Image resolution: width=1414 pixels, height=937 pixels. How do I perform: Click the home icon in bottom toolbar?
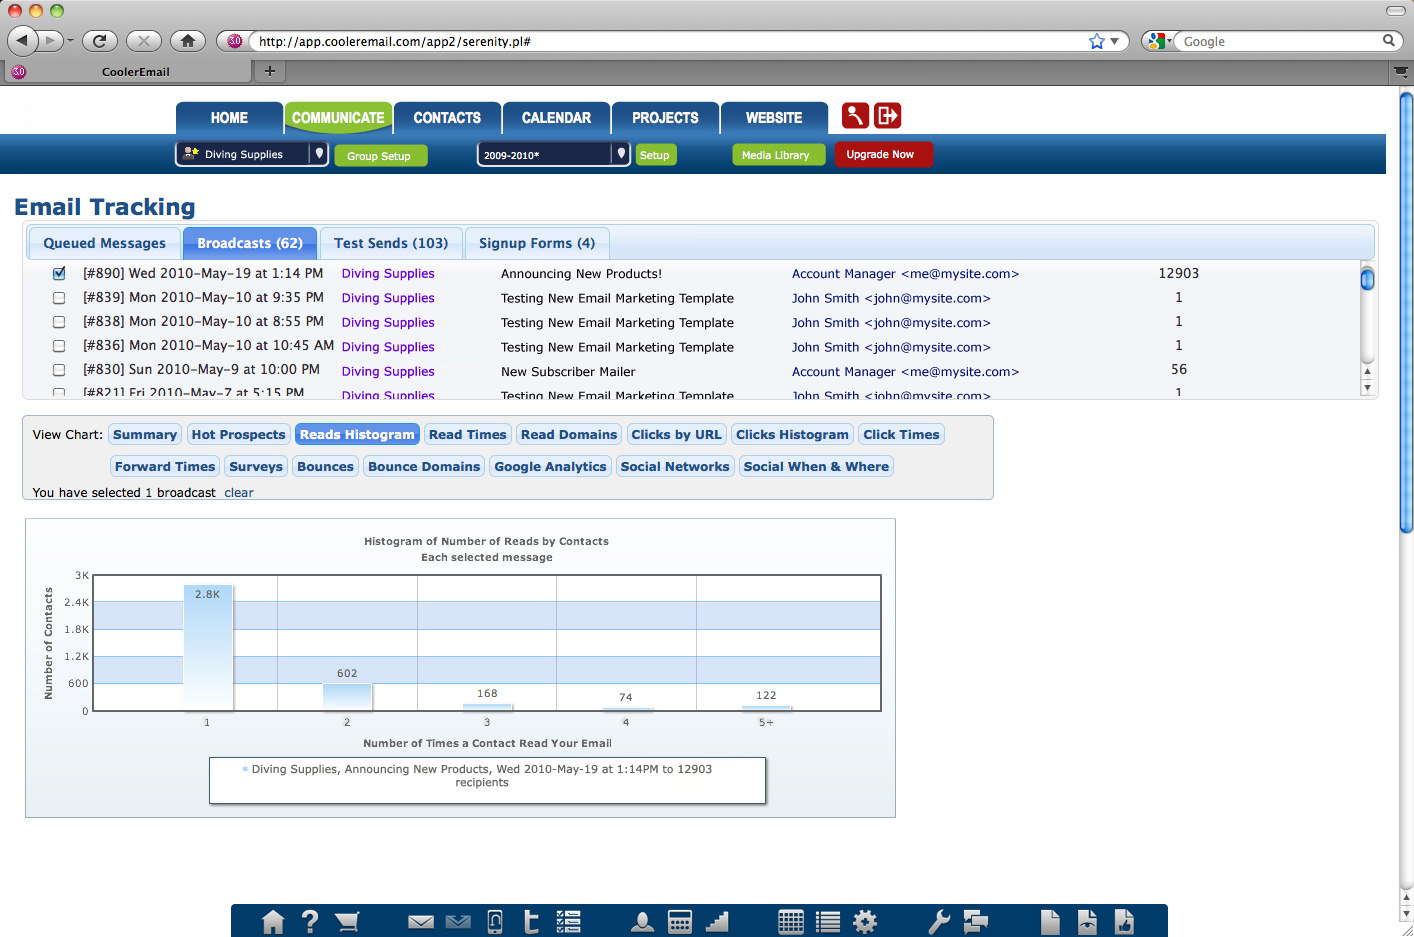(273, 922)
